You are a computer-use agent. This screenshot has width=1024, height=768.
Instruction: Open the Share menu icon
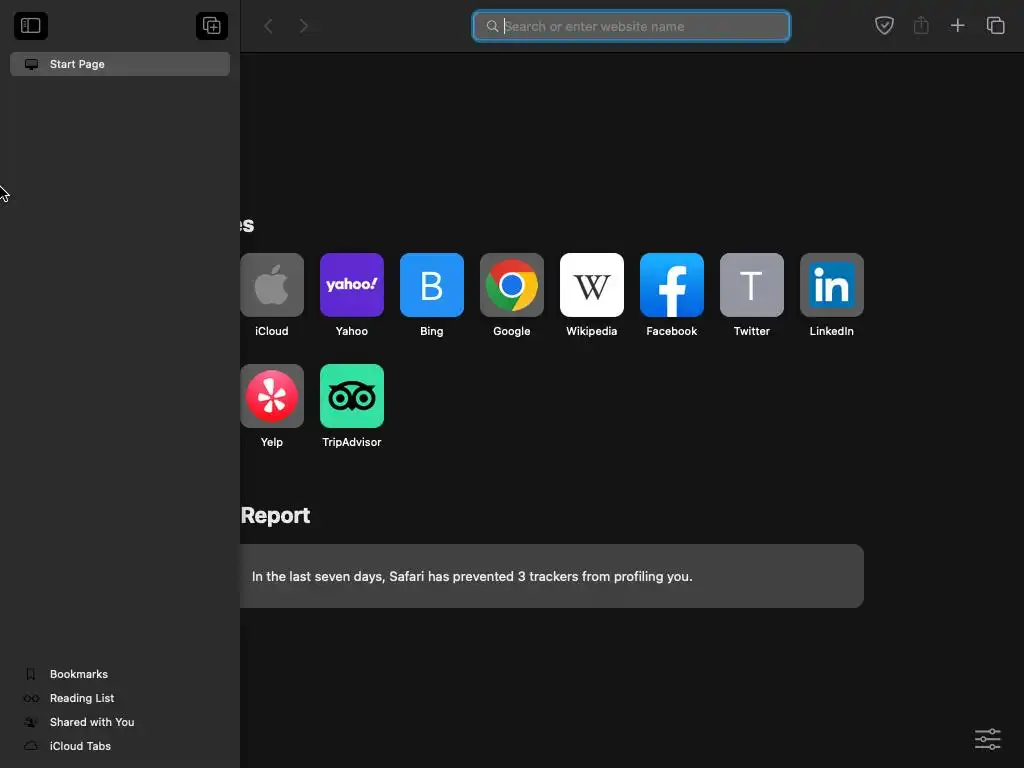pos(921,25)
